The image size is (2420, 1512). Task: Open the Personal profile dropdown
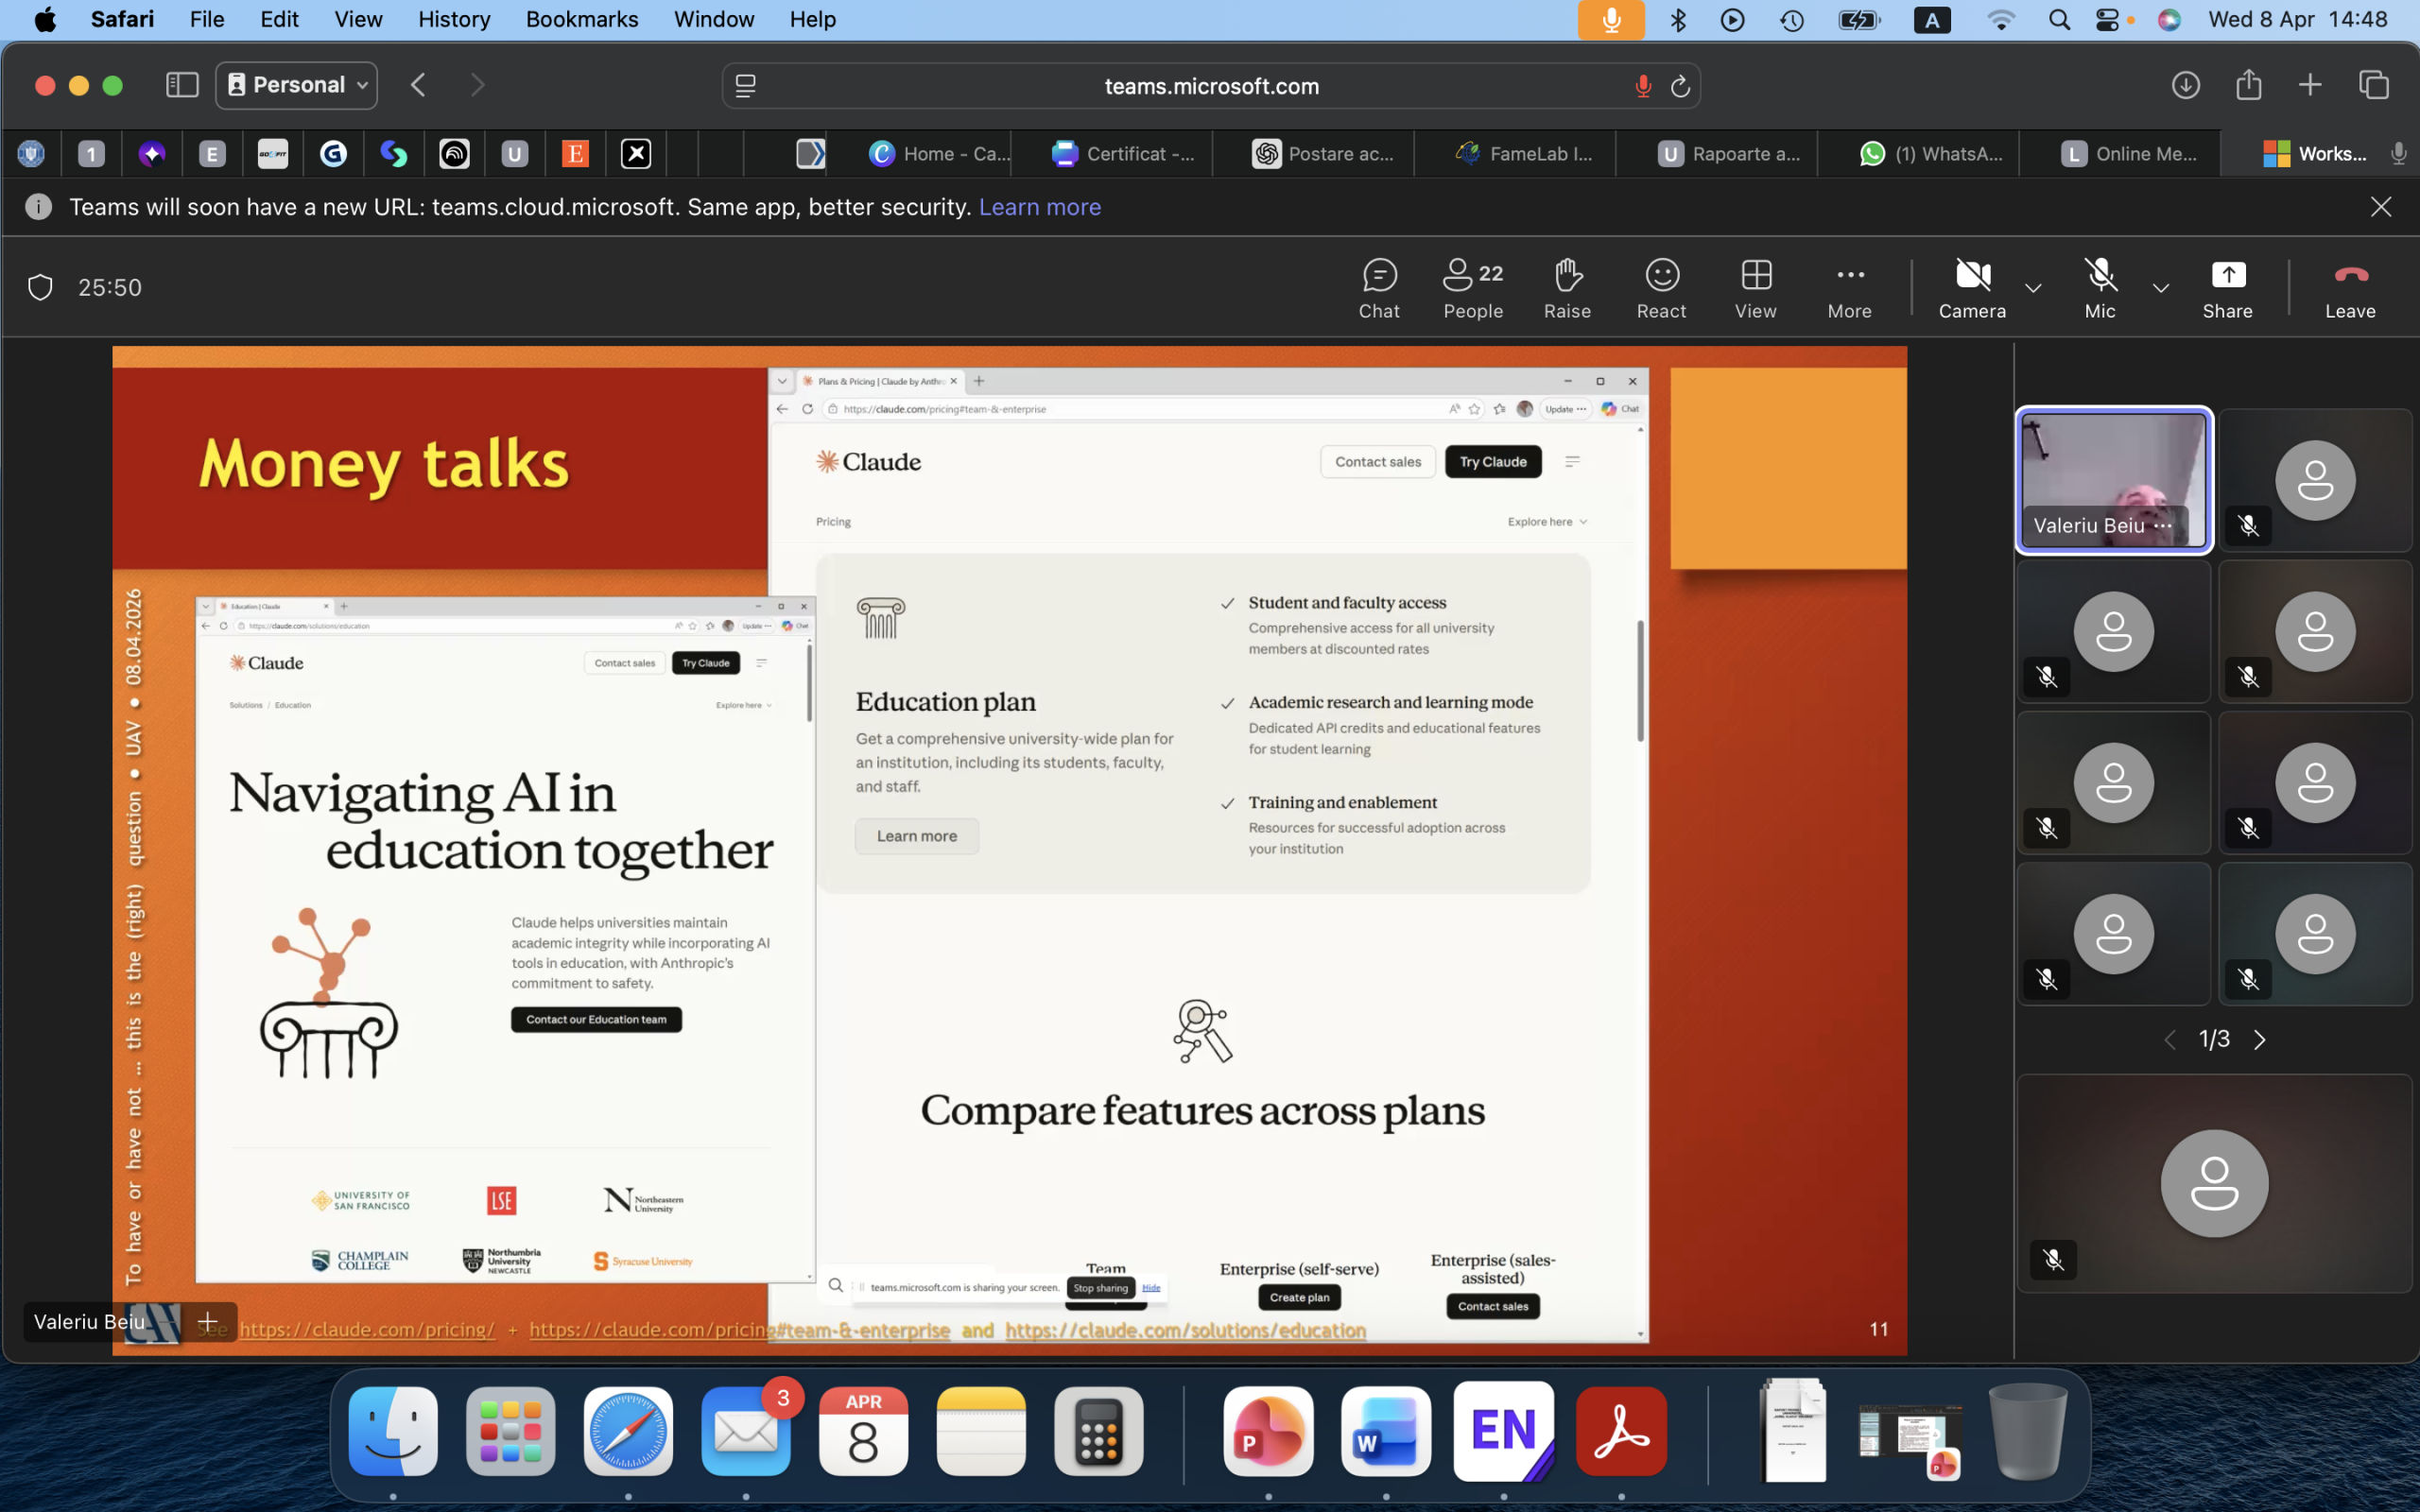tap(297, 85)
